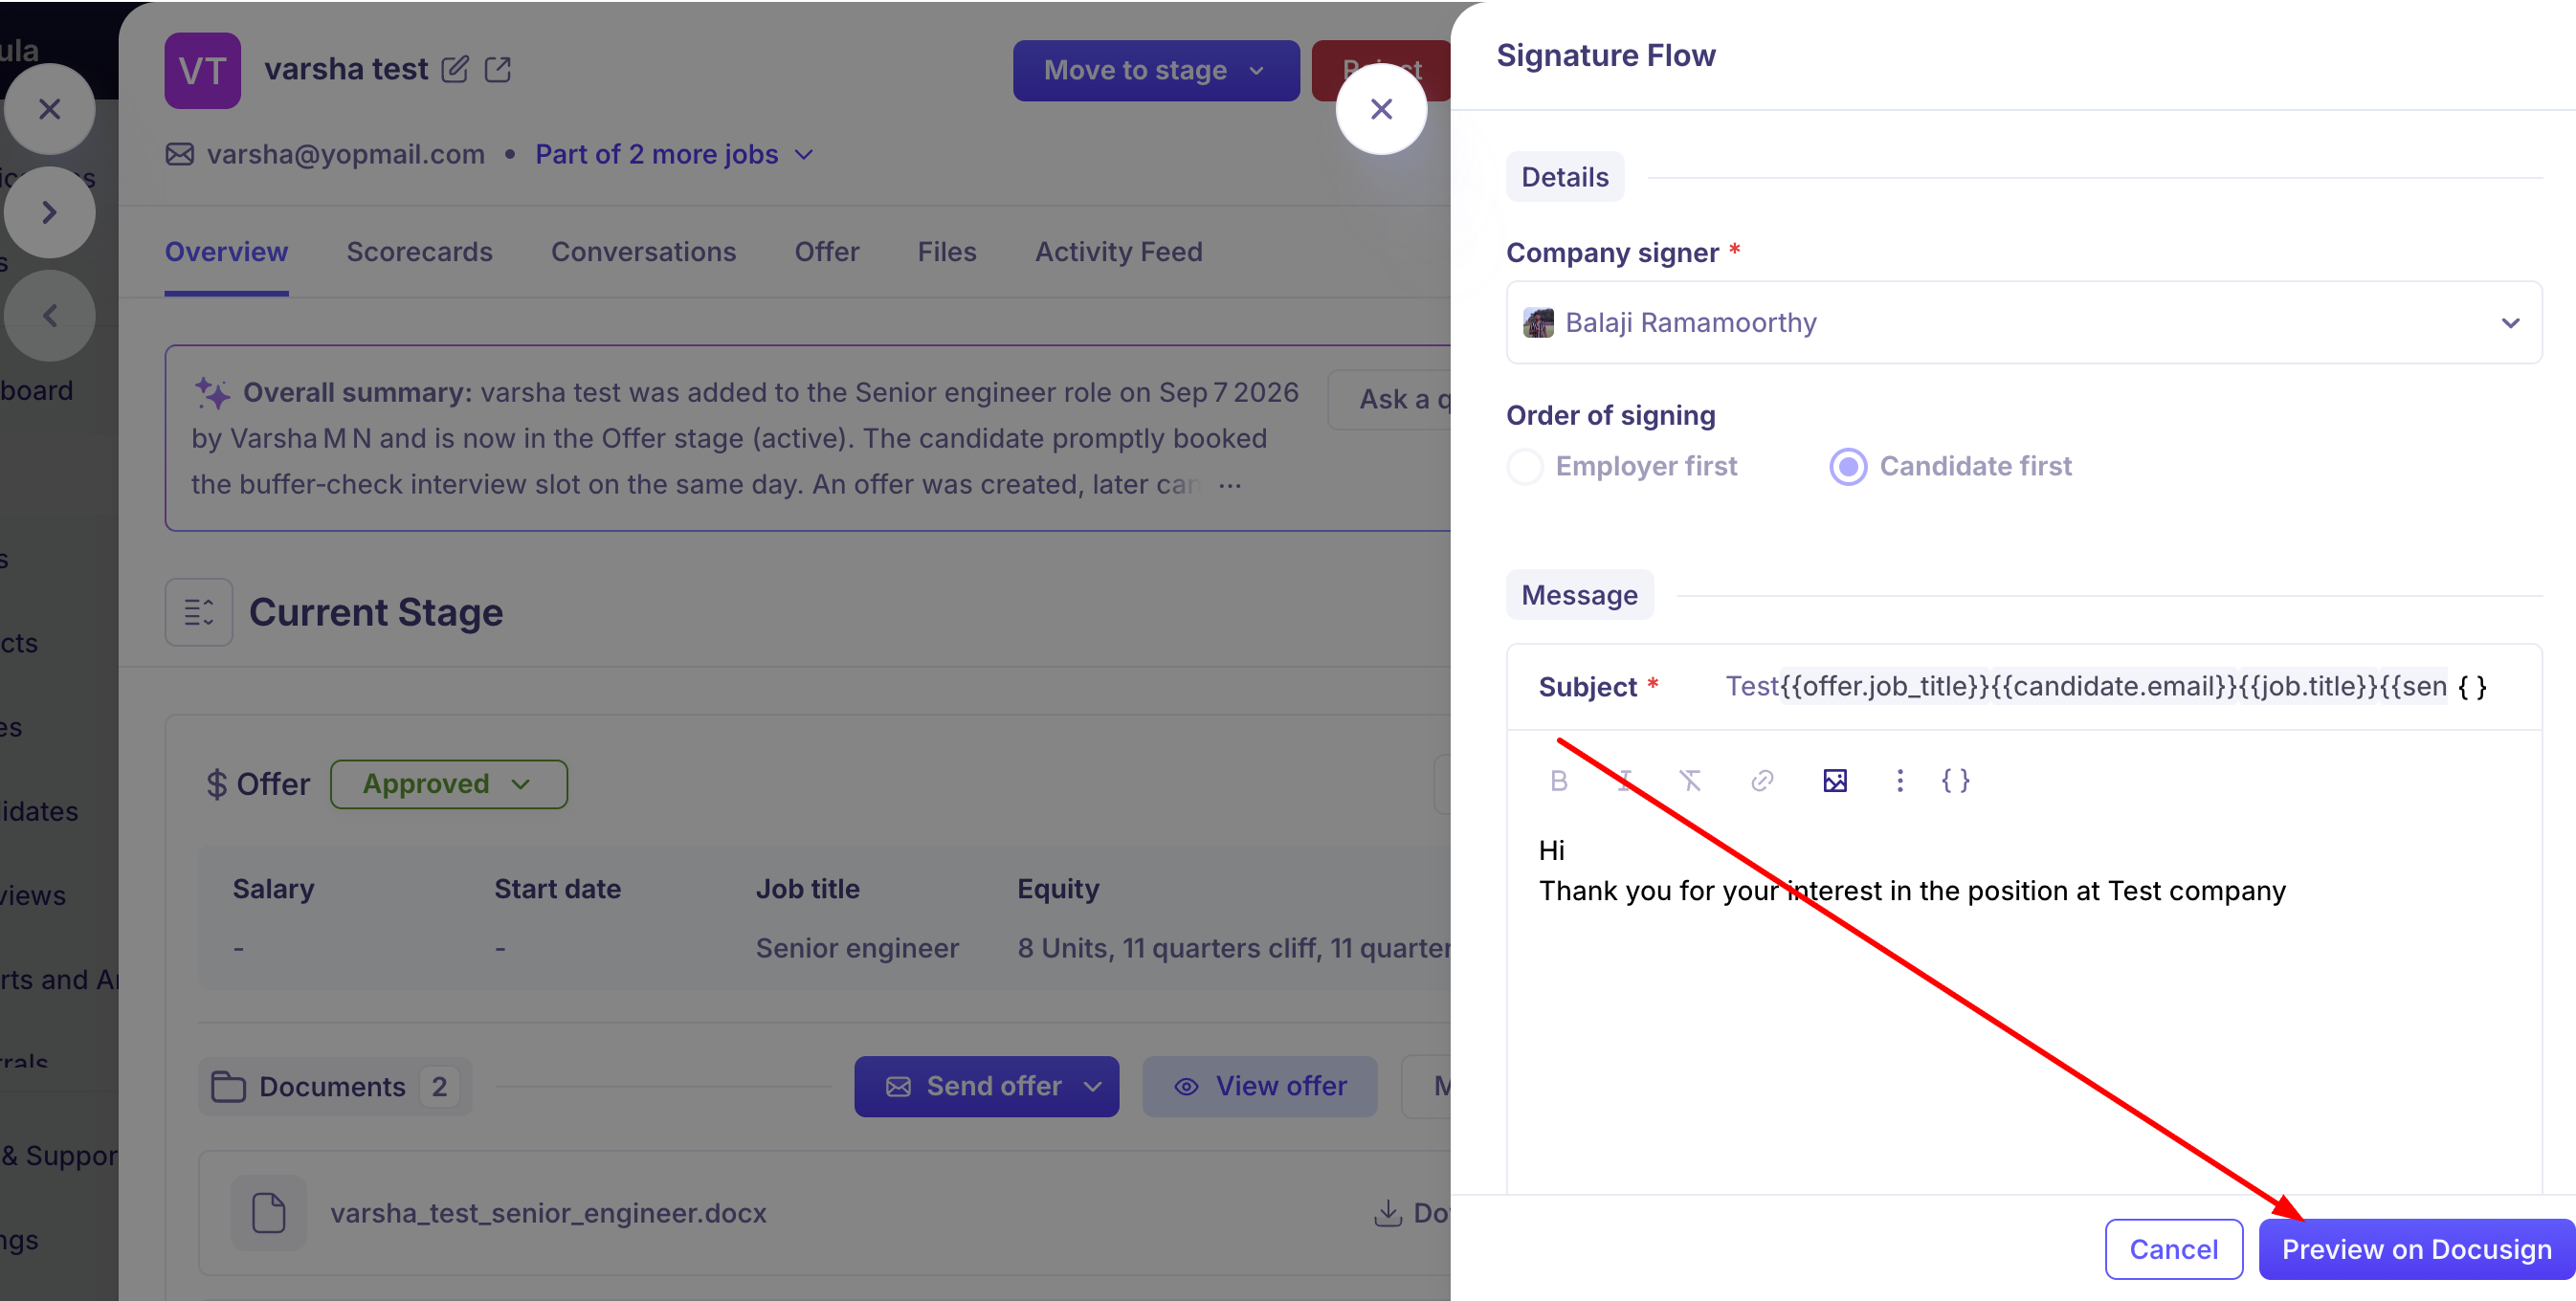Image resolution: width=2576 pixels, height=1301 pixels.
Task: Click into the Subject input field
Action: [x=2085, y=687]
